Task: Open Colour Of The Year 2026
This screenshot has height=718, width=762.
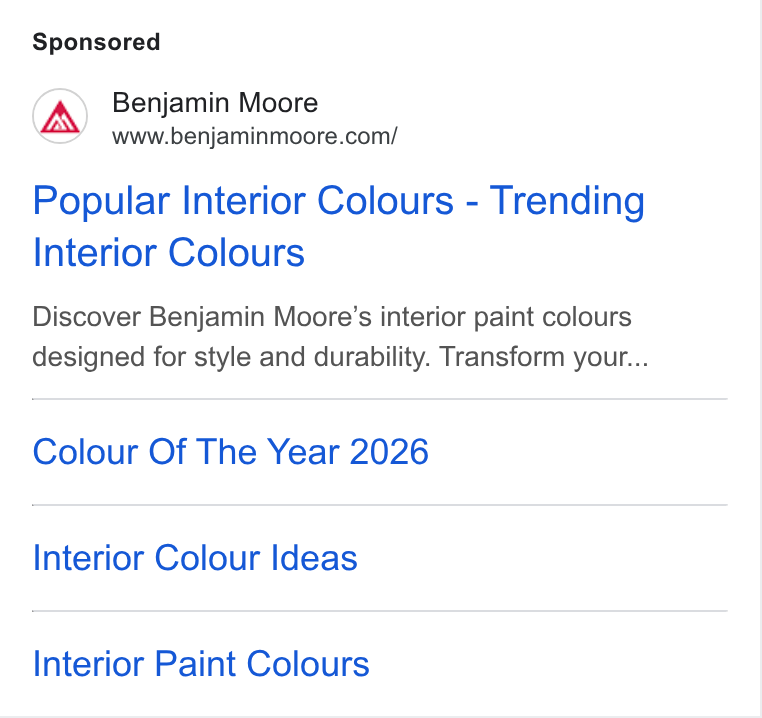Action: tap(230, 452)
